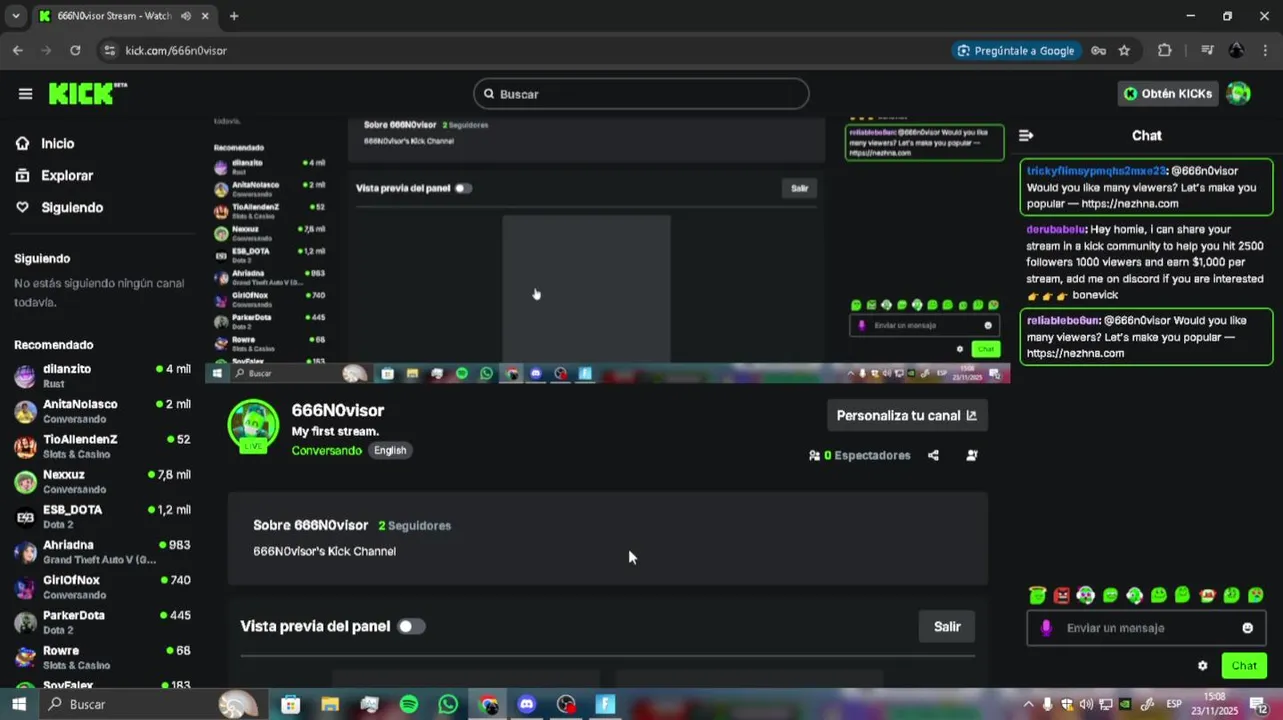This screenshot has height=720, width=1283.
Task: Open a new browser tab
Action: pyautogui.click(x=234, y=16)
